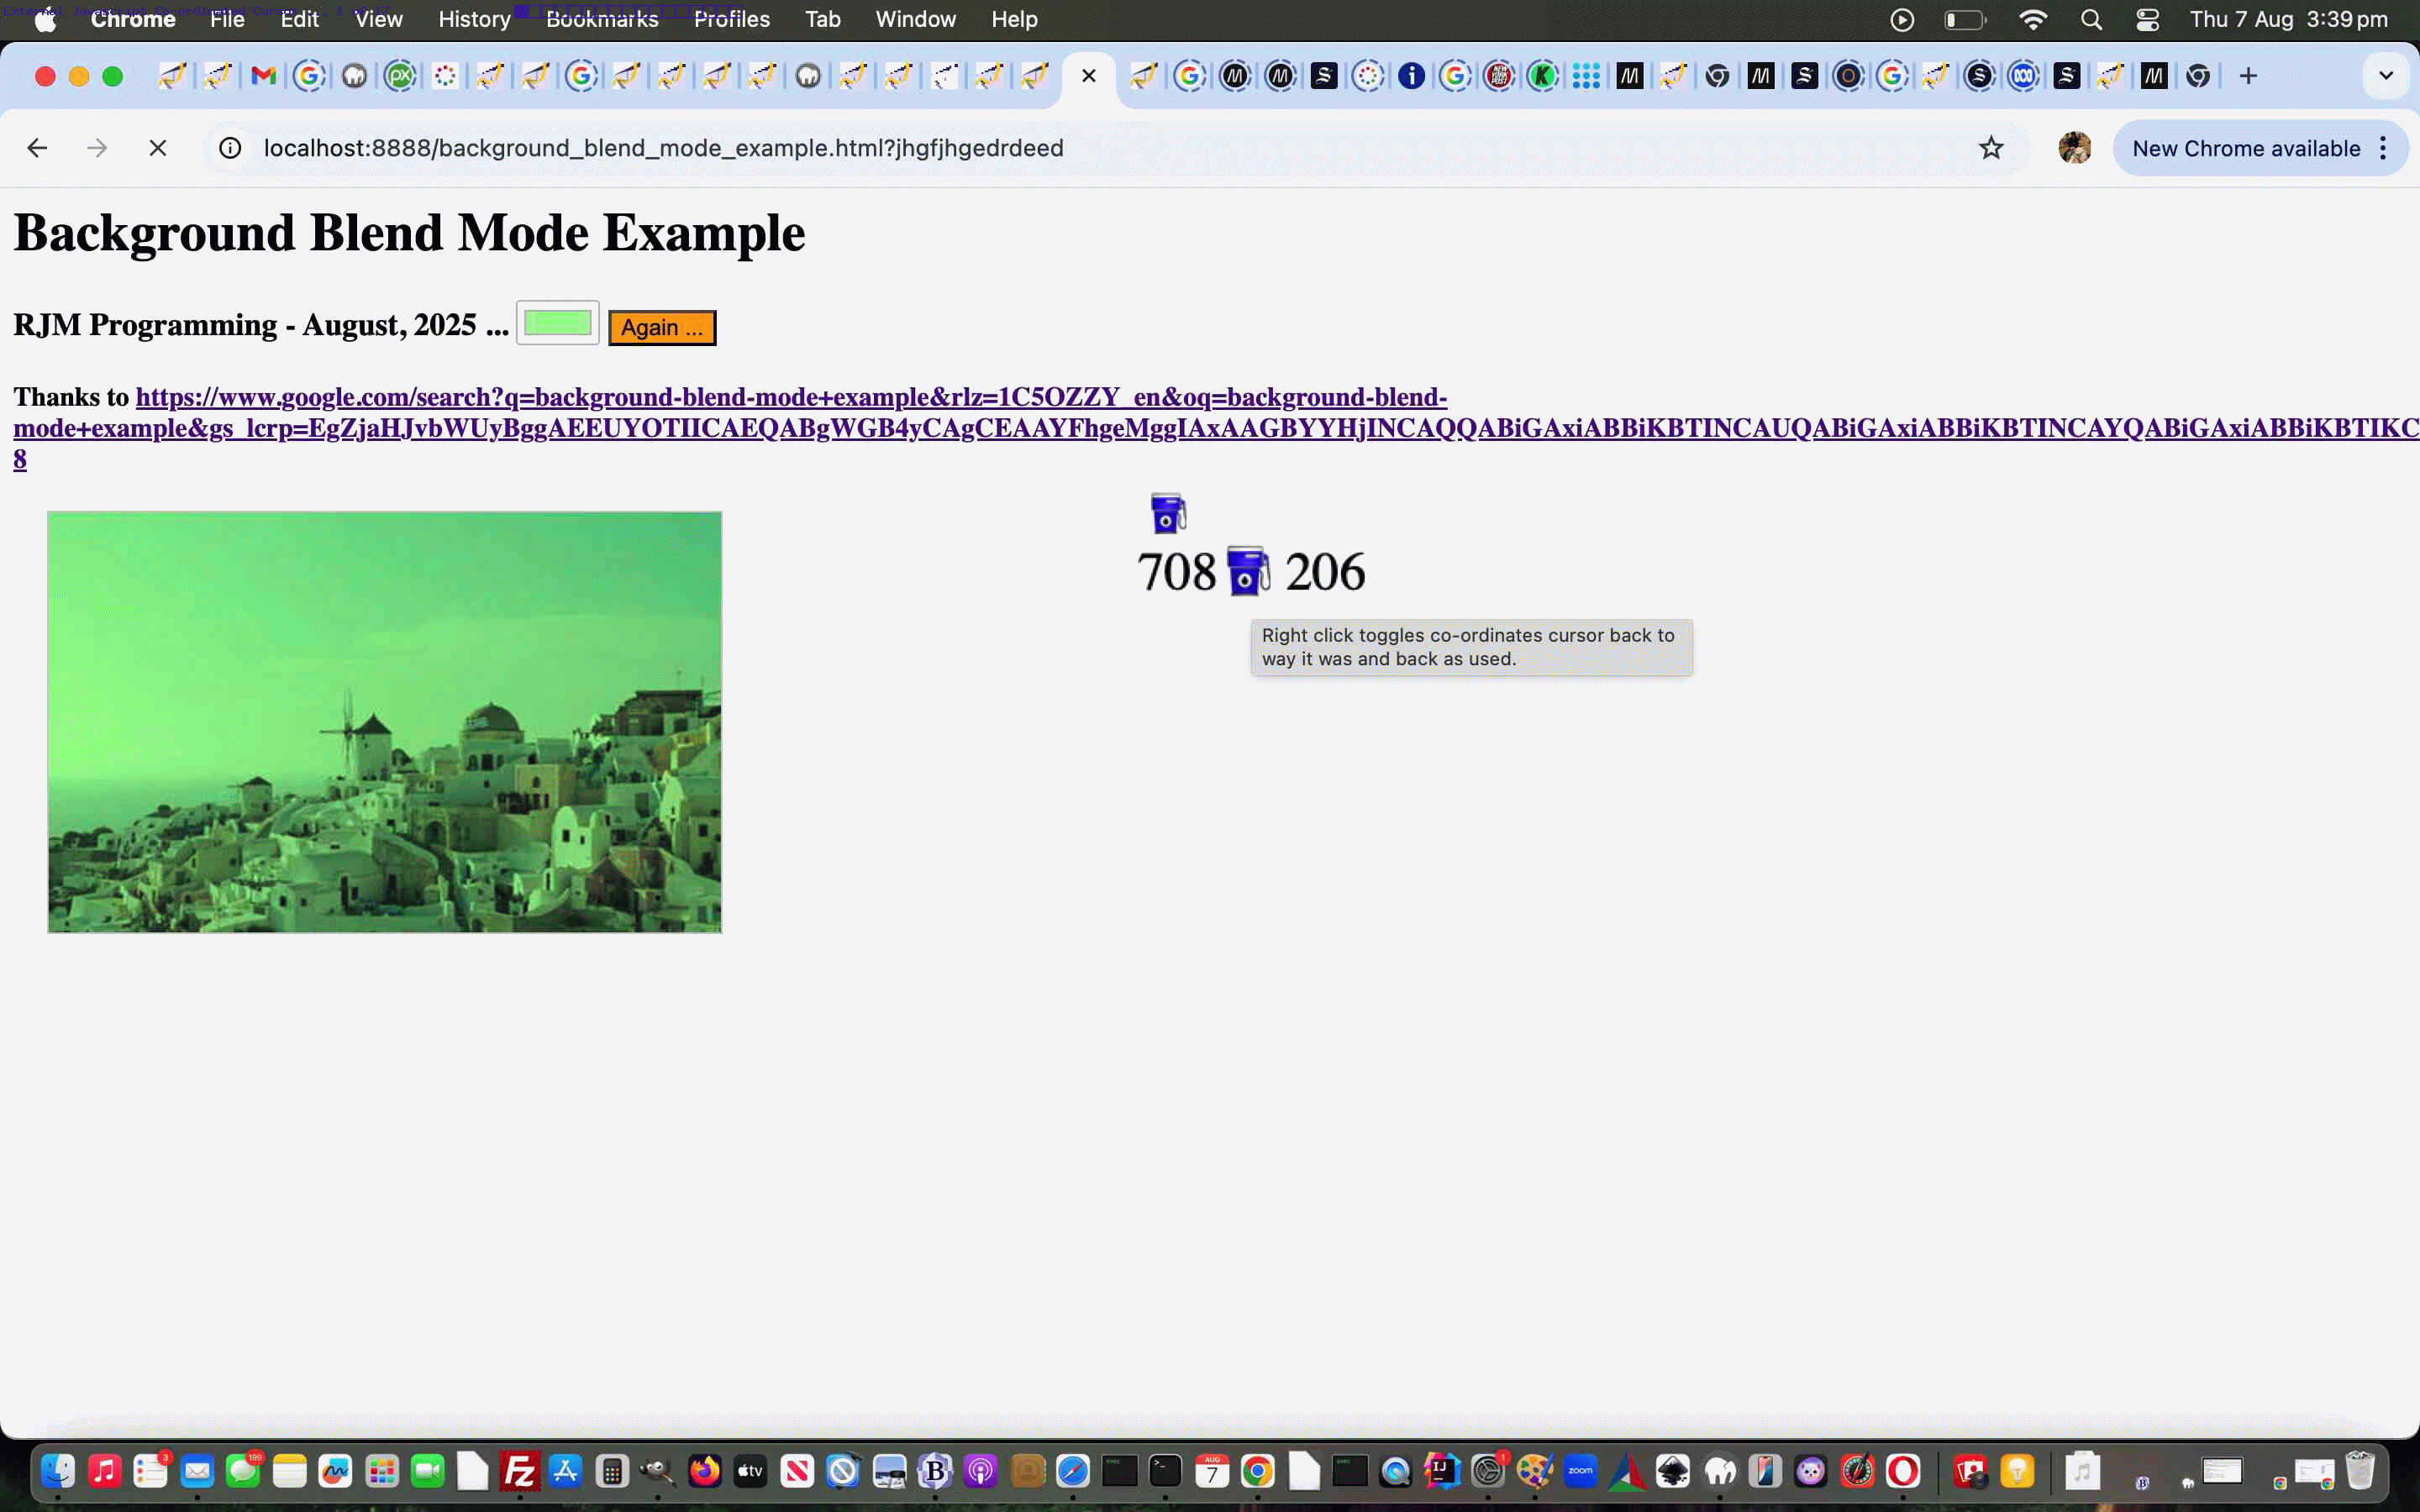Open the Bookmarks menu

(x=602, y=20)
